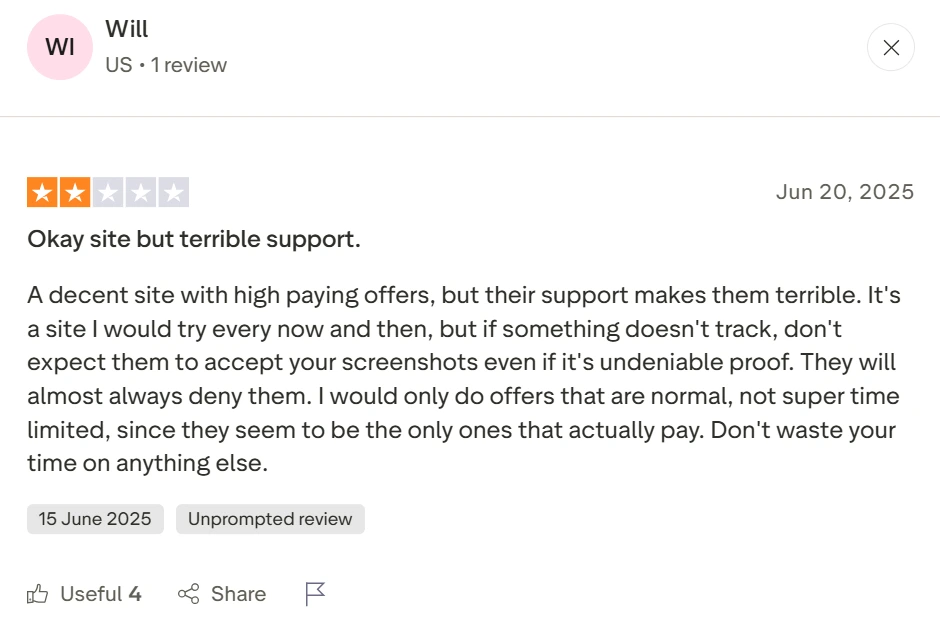Close the review popup with the X
This screenshot has width=940, height=639.
(890, 47)
